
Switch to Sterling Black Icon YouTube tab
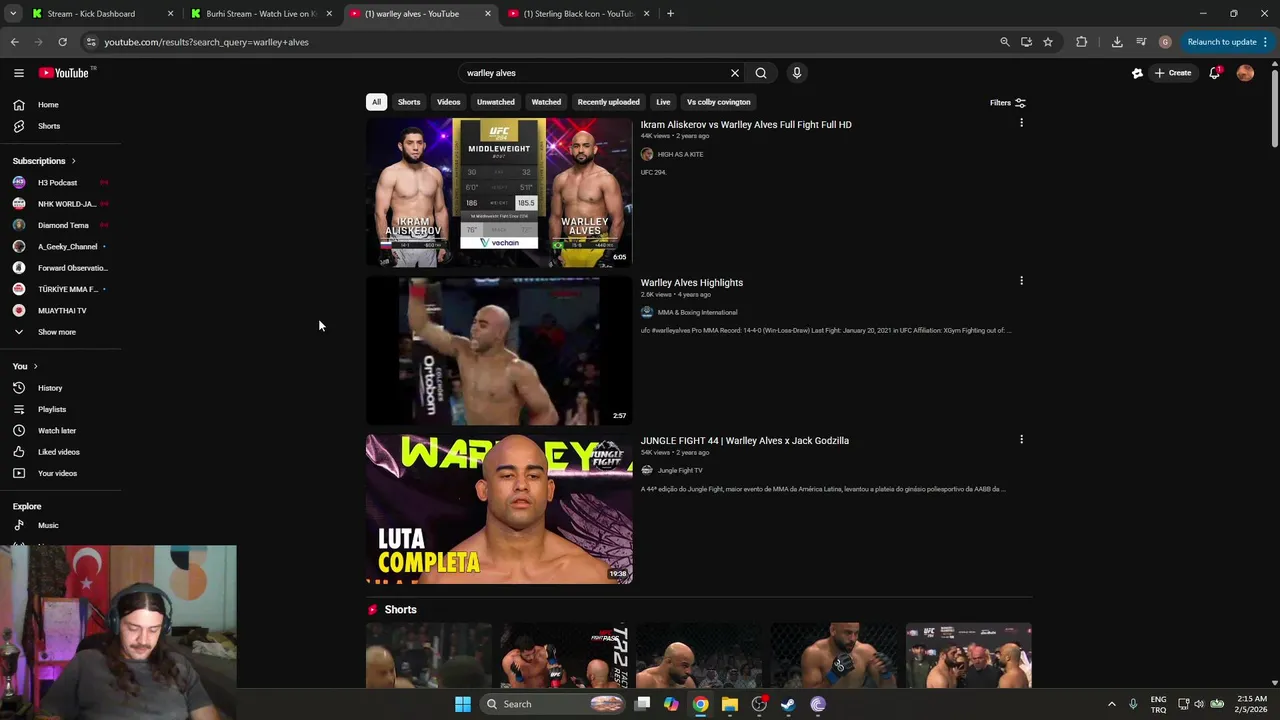point(579,14)
